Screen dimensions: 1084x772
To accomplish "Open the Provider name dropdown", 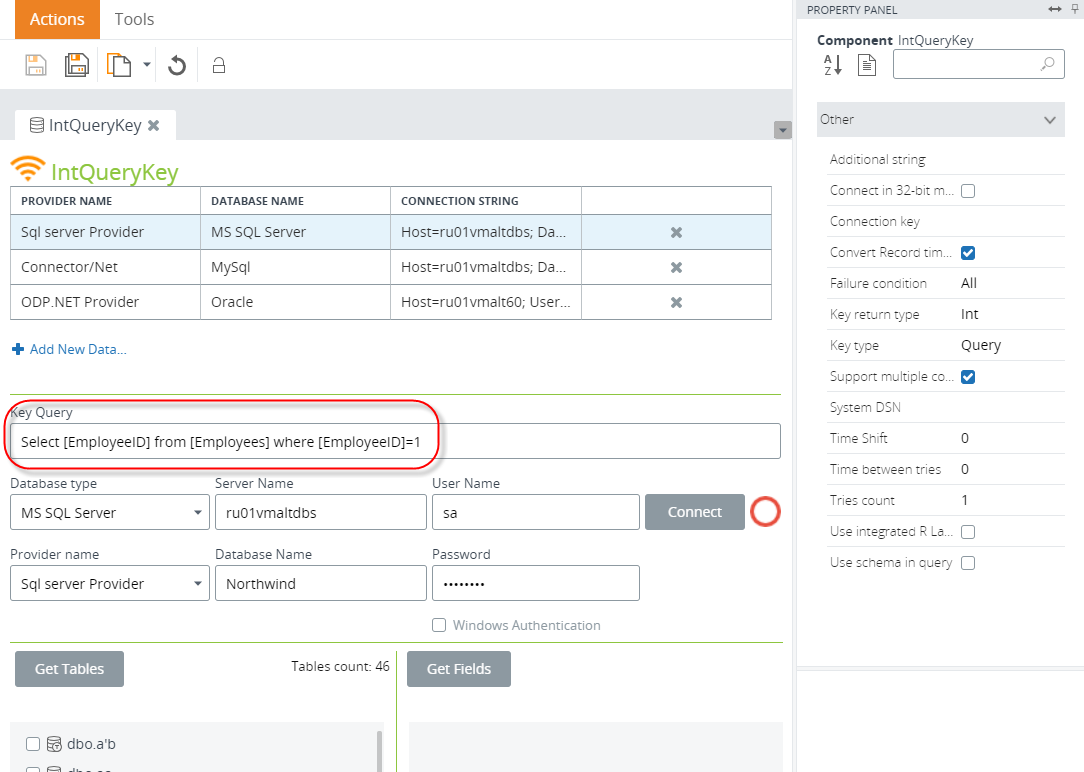I will click(x=109, y=584).
